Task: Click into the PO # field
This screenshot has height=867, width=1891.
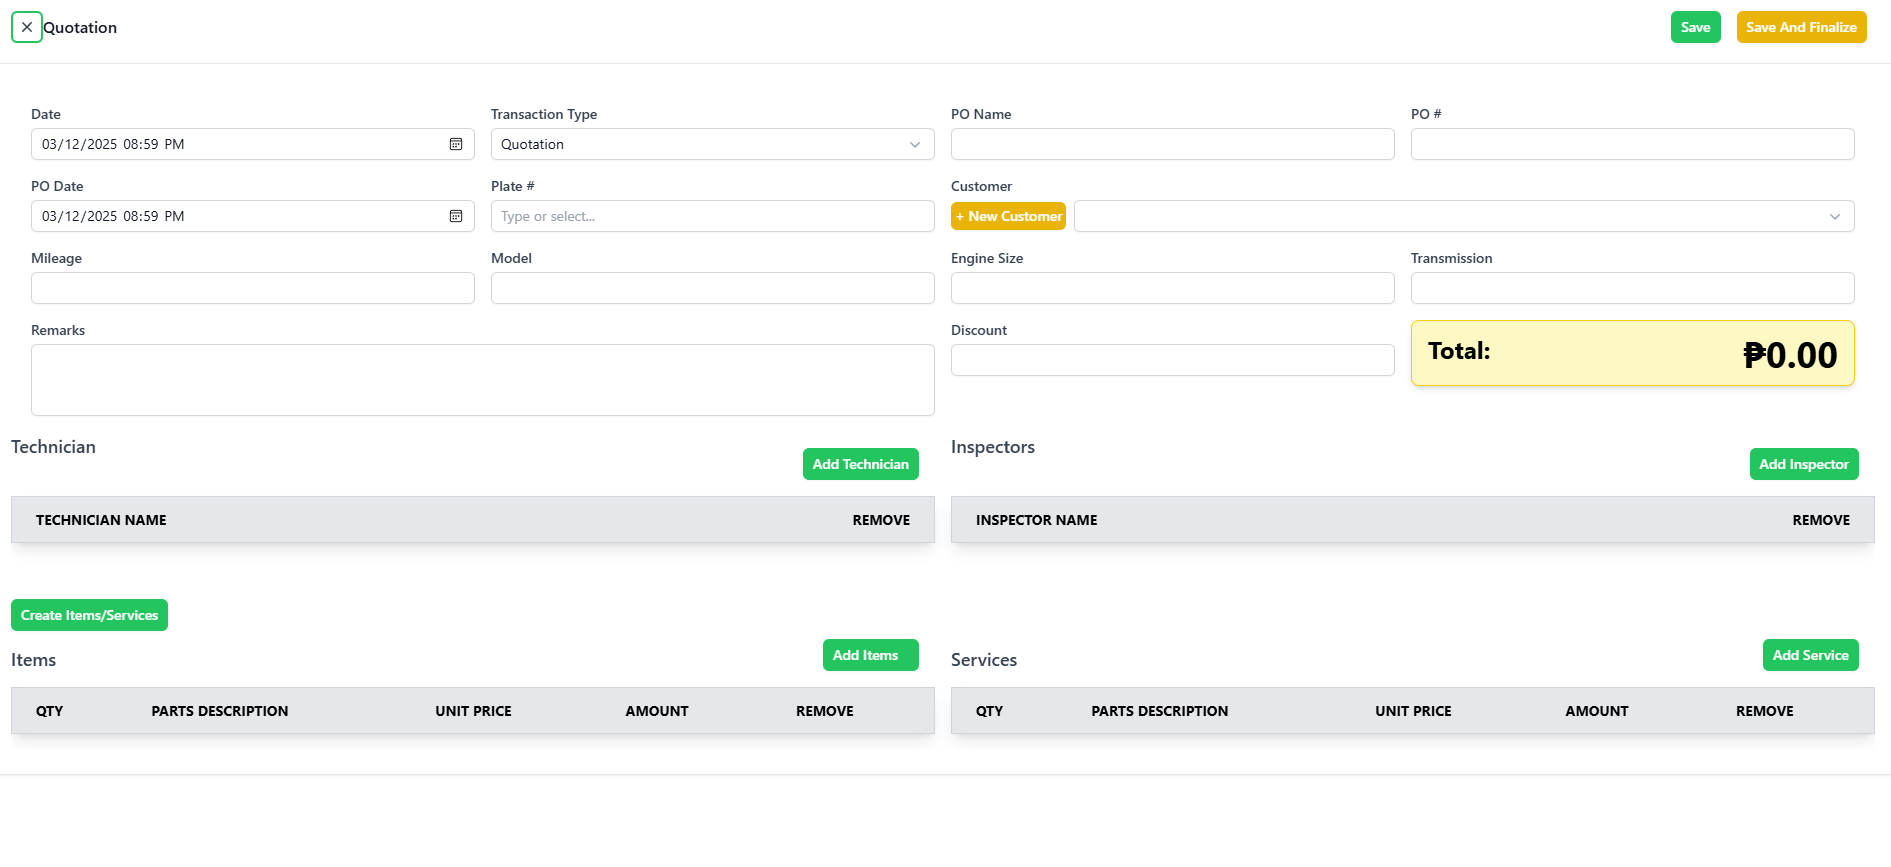Action: (1632, 144)
